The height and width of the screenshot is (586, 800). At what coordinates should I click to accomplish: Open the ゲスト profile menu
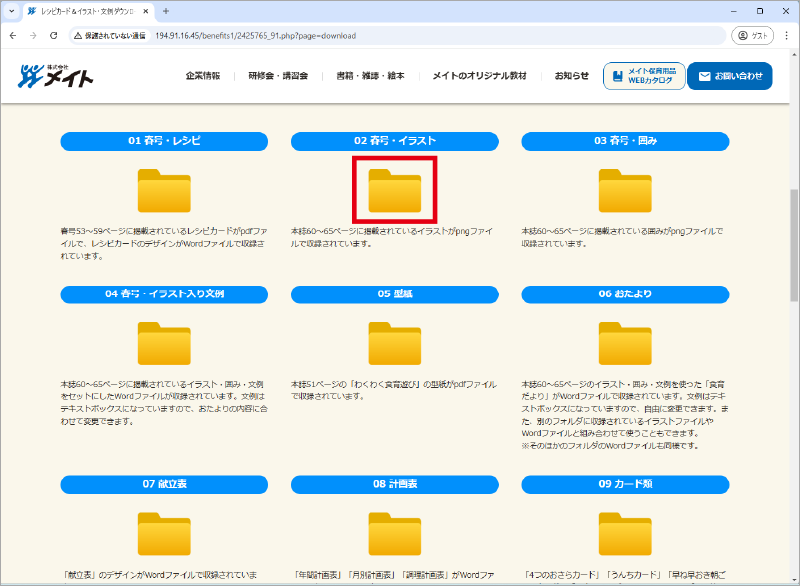[x=754, y=35]
